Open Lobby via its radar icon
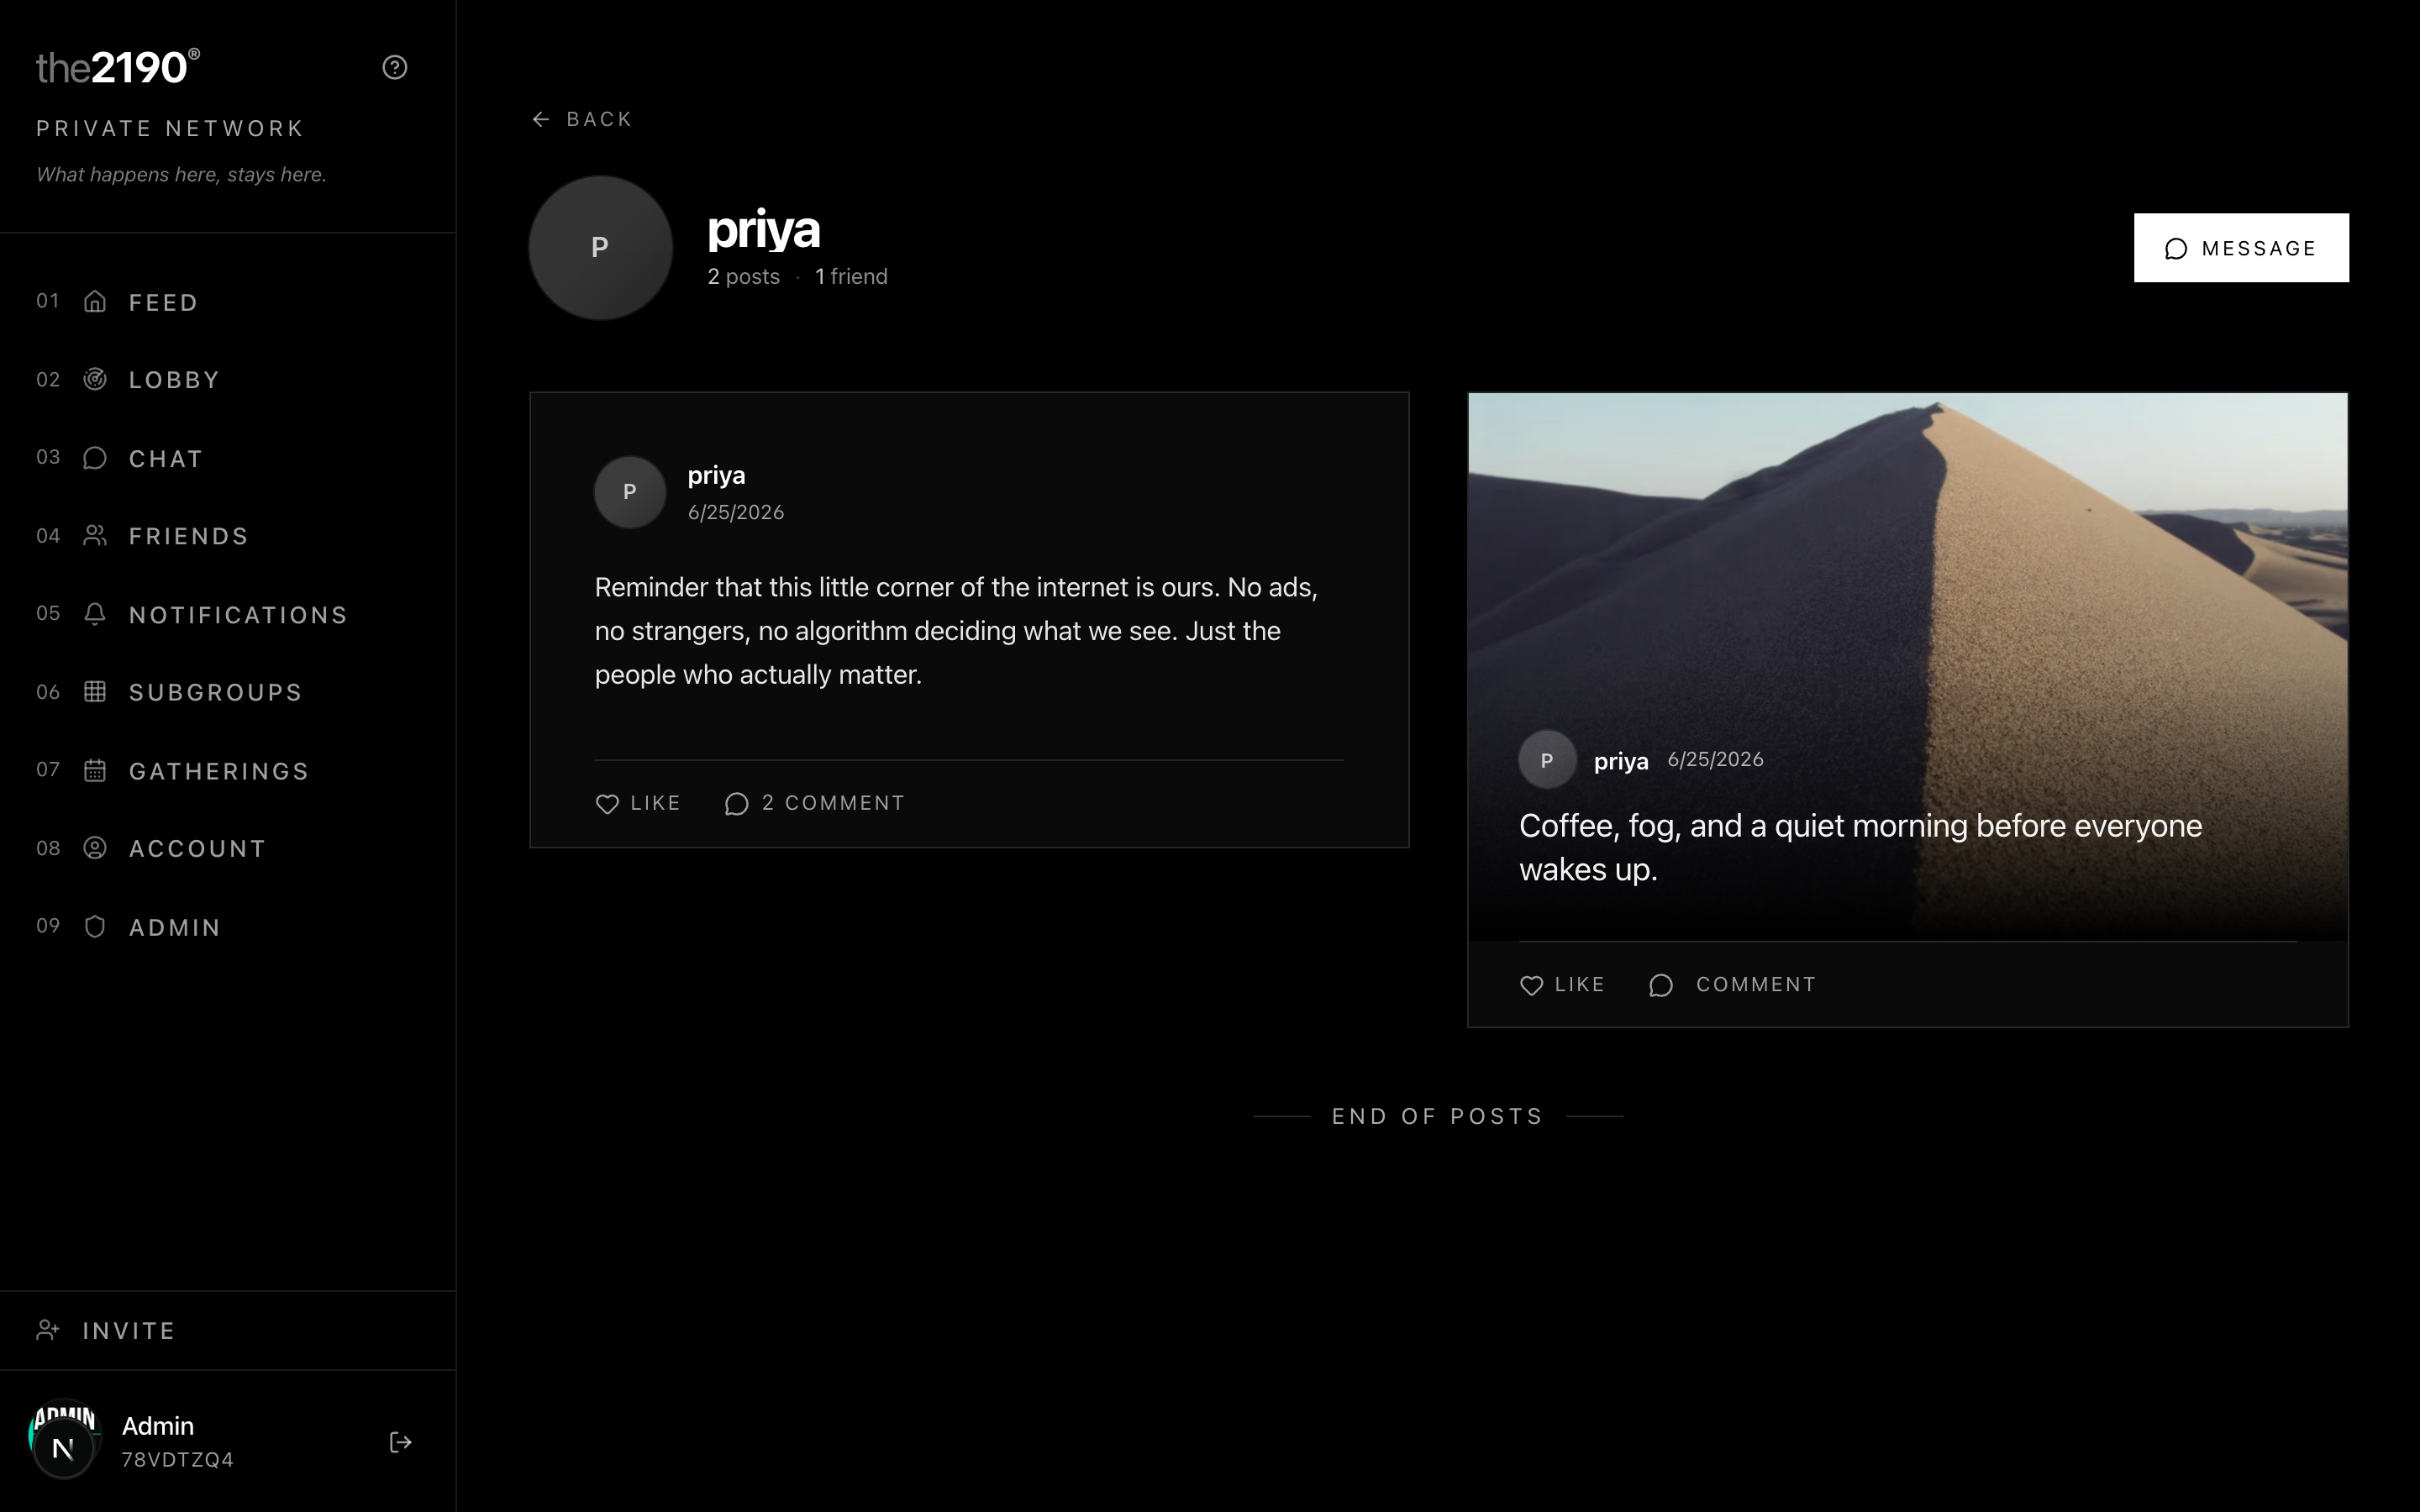 pos(95,380)
